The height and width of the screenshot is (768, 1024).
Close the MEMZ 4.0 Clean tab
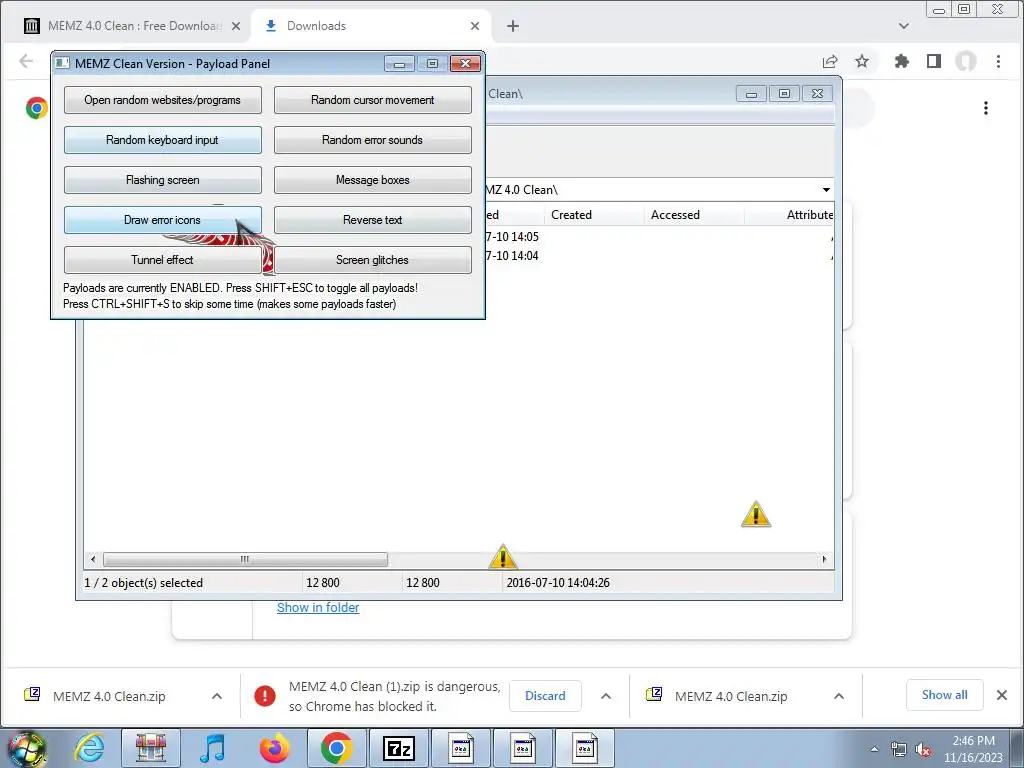[236, 26]
